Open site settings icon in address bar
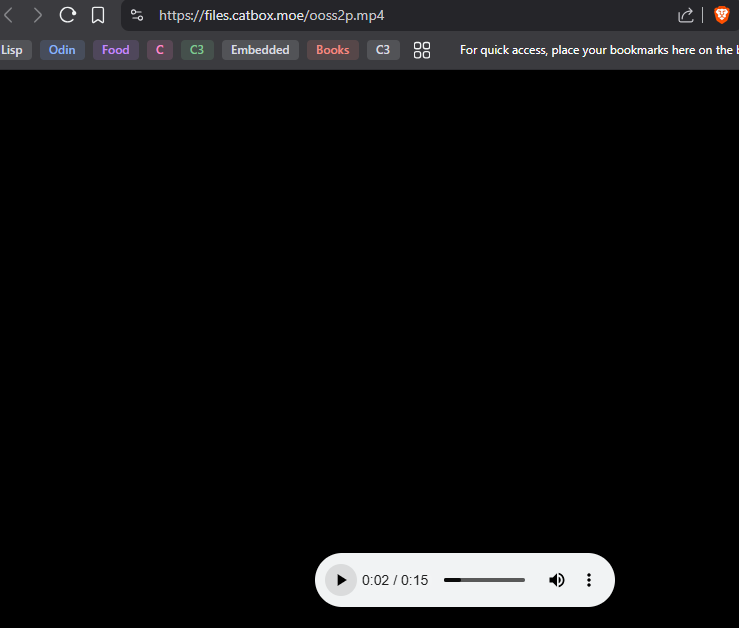The image size is (739, 628). pyautogui.click(x=137, y=15)
